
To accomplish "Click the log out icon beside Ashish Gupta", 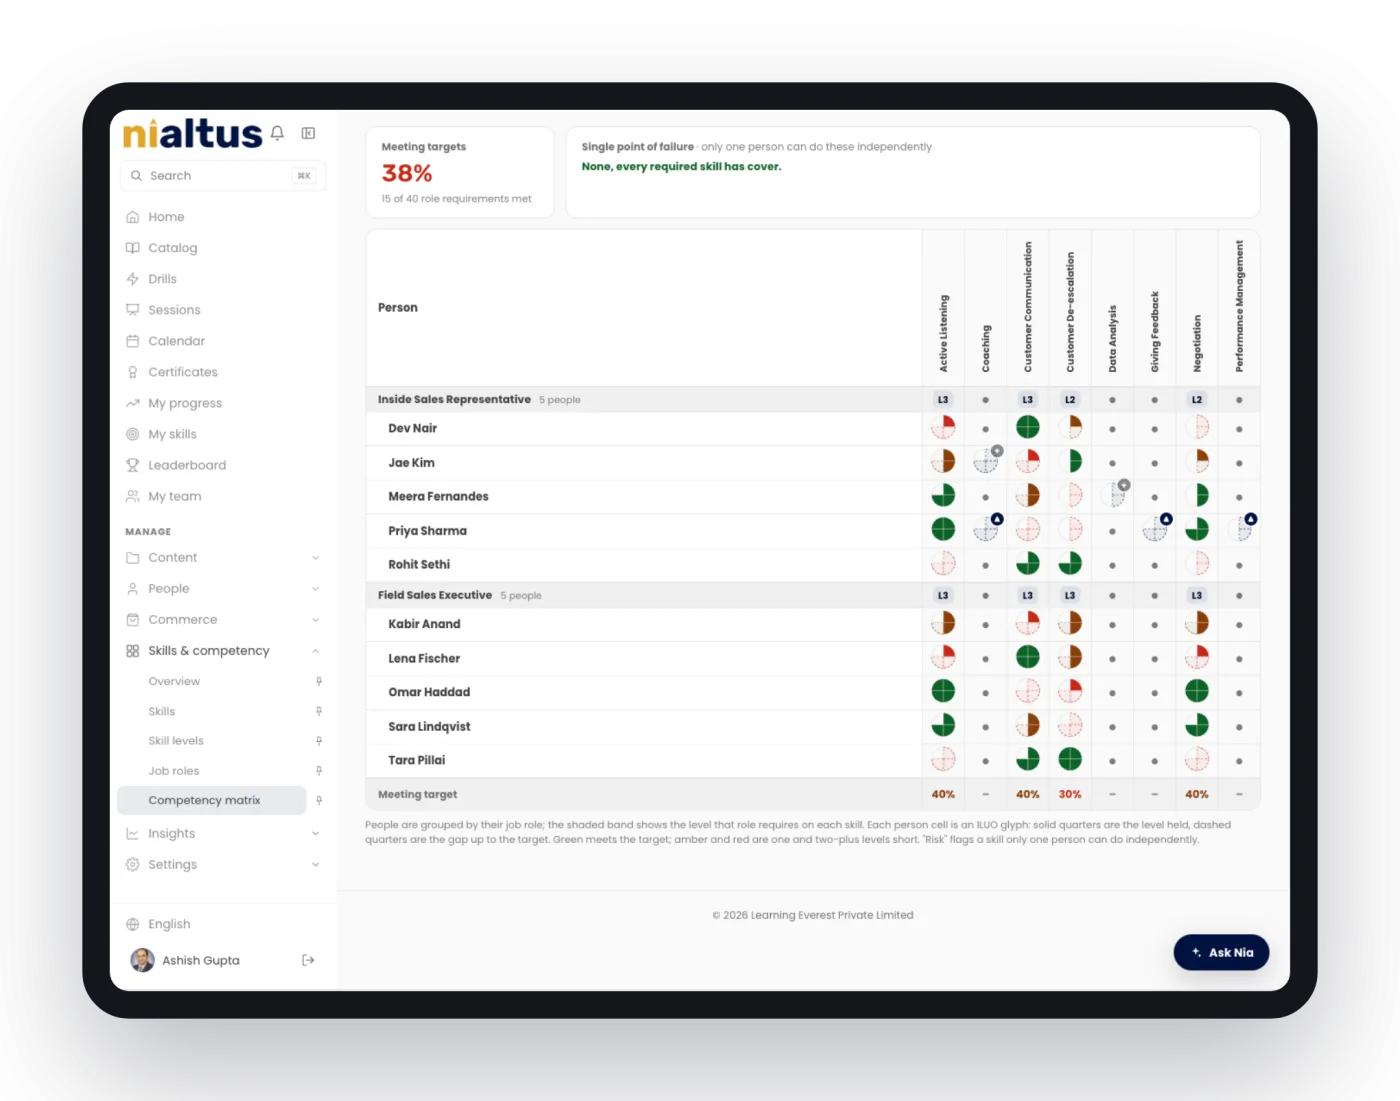I will click(x=308, y=960).
